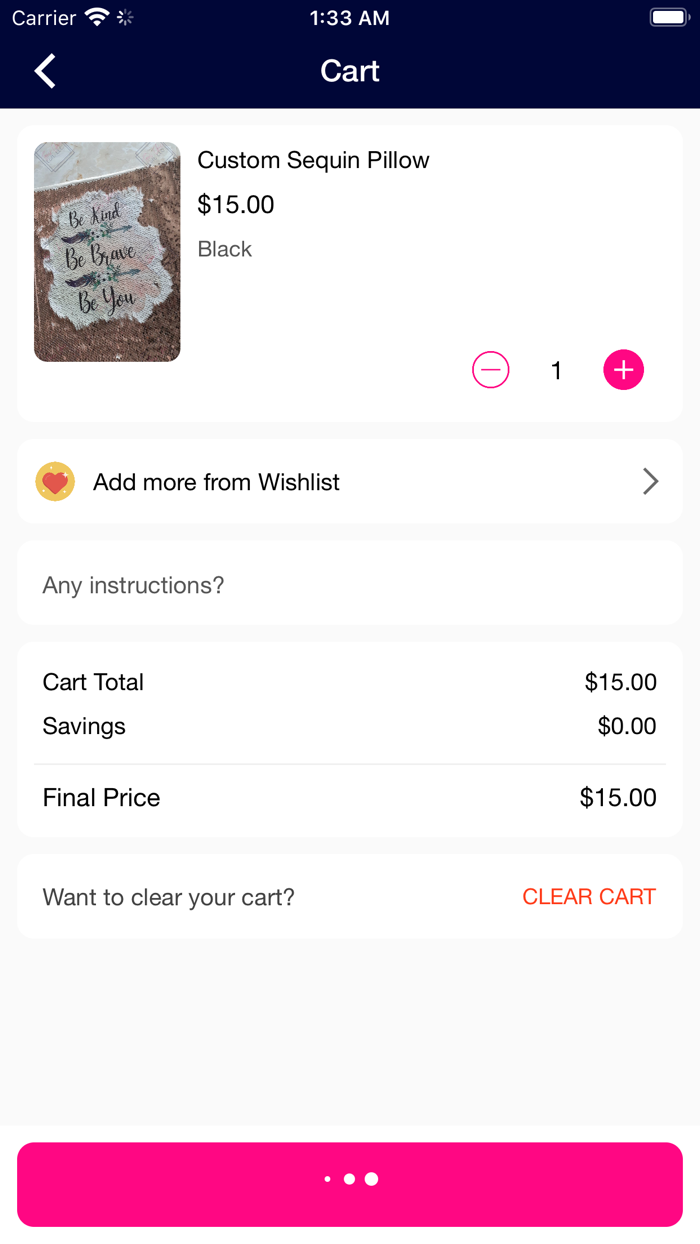Tap the pink loading checkout button
Viewport: 700px width, 1244px height.
pos(350,1184)
